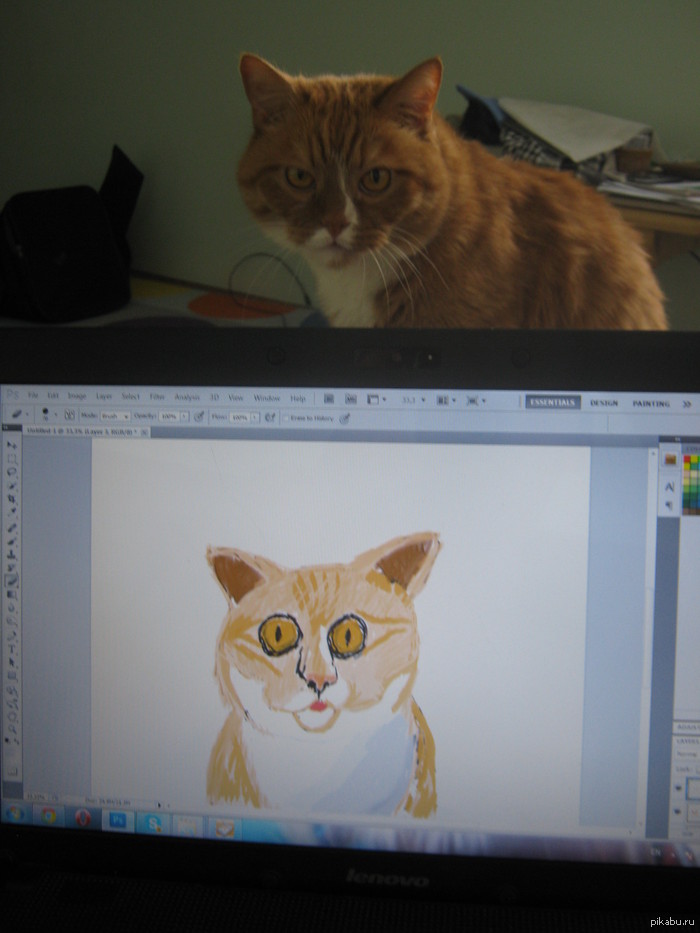This screenshot has height=933, width=700.
Task: Open the Layer menu
Action: (x=104, y=396)
